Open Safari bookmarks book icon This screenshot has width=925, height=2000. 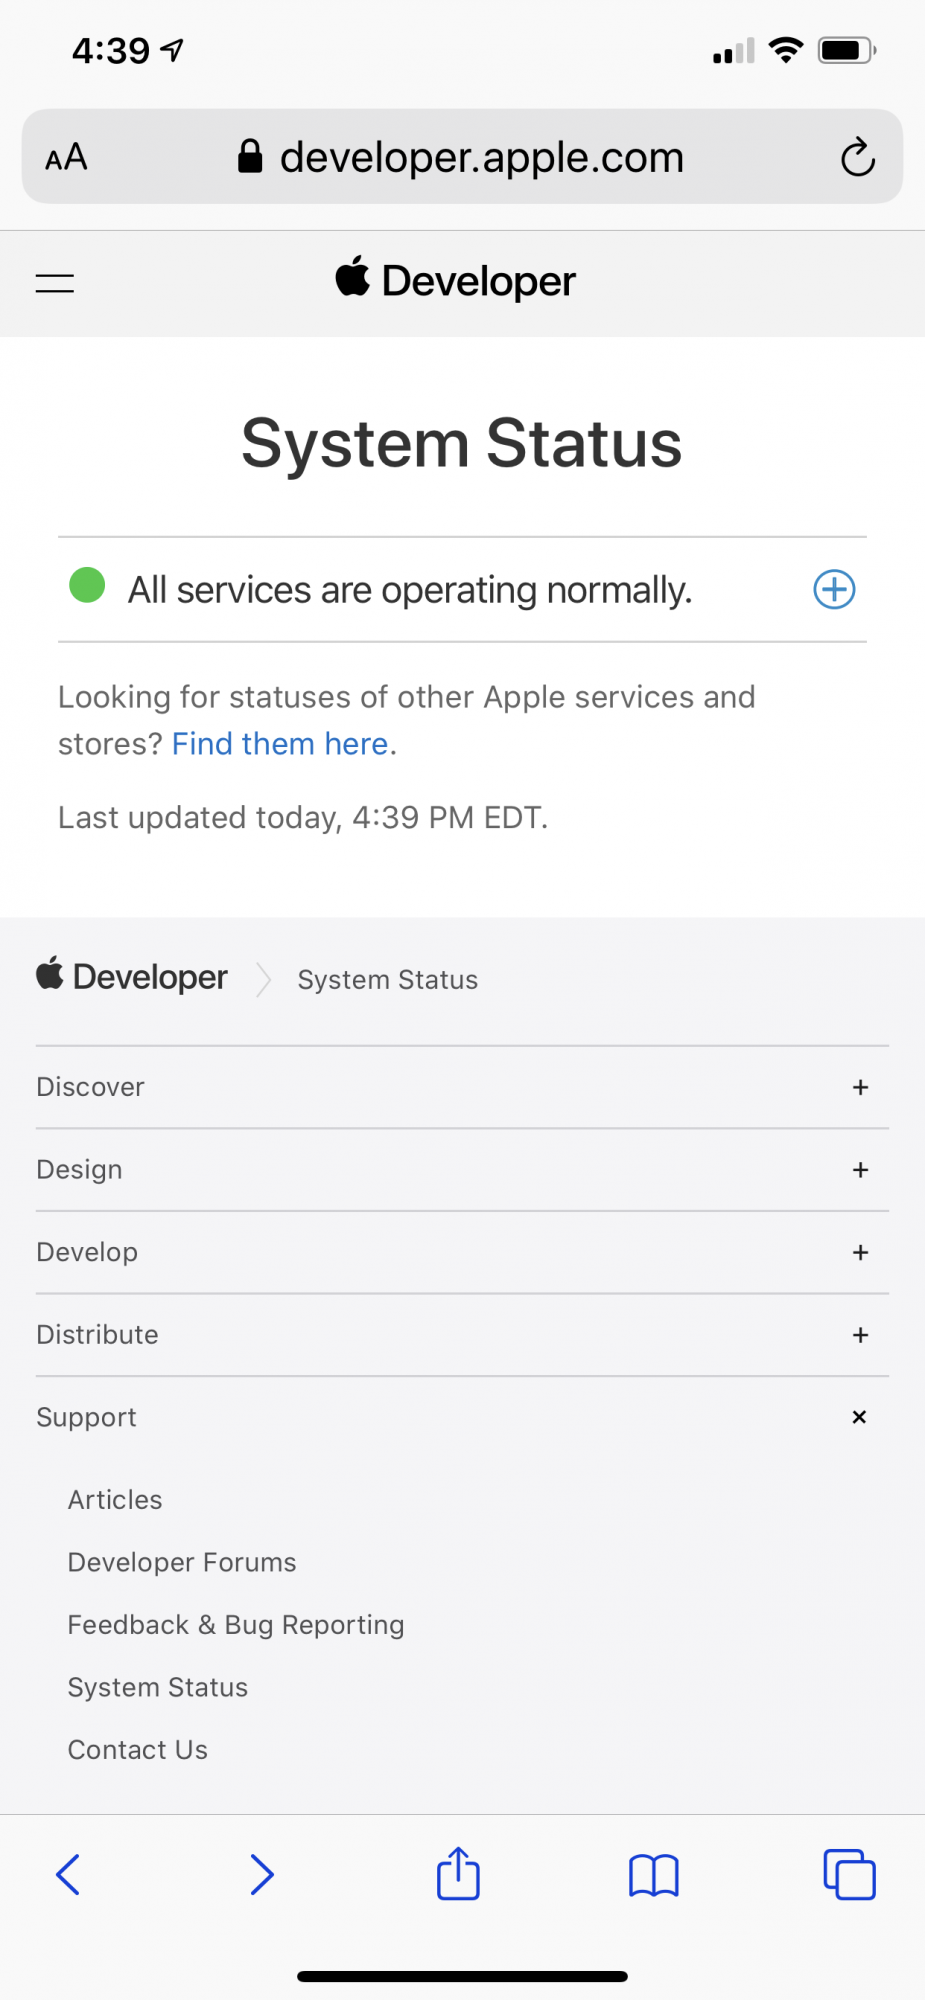(653, 1875)
